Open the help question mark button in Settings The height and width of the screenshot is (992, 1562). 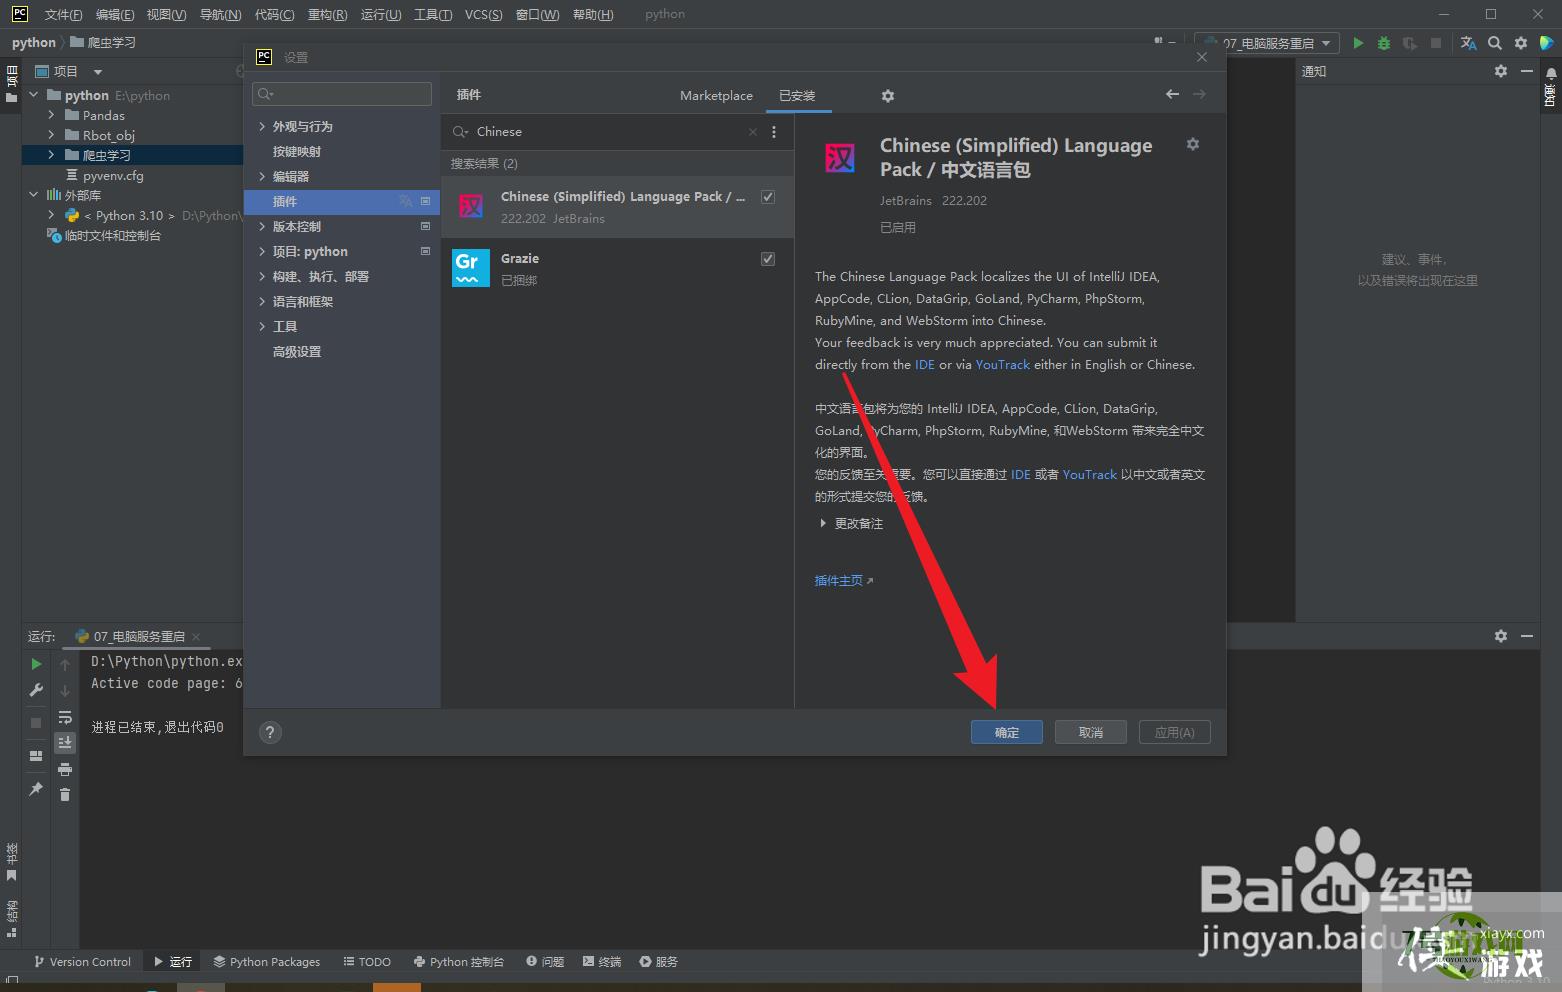[270, 732]
